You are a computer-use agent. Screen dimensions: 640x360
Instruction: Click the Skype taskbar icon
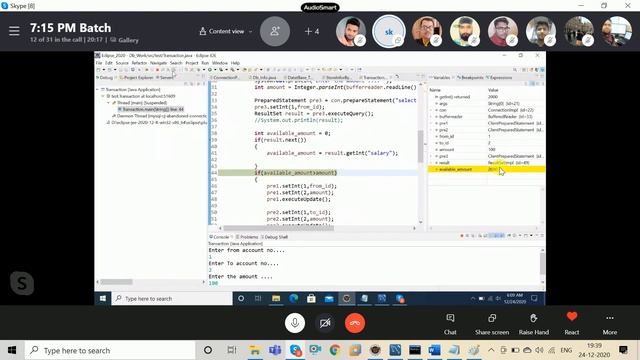pos(295,350)
